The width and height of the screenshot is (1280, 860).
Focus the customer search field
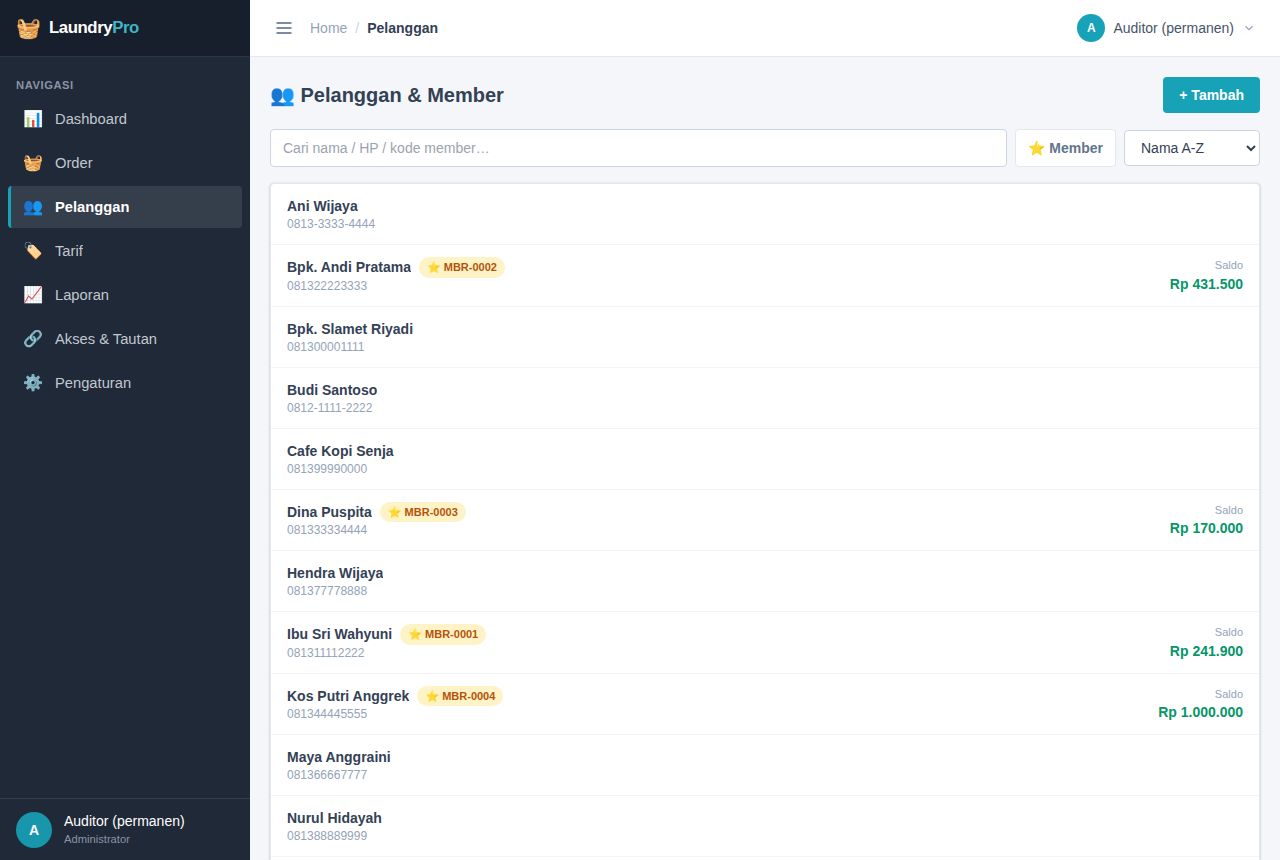(638, 148)
